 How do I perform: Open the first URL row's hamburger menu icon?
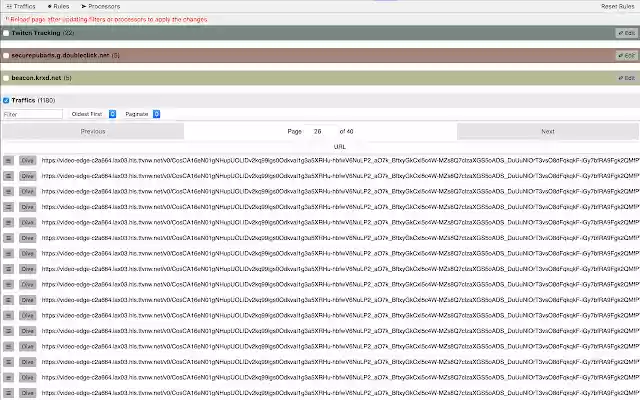click(9, 161)
